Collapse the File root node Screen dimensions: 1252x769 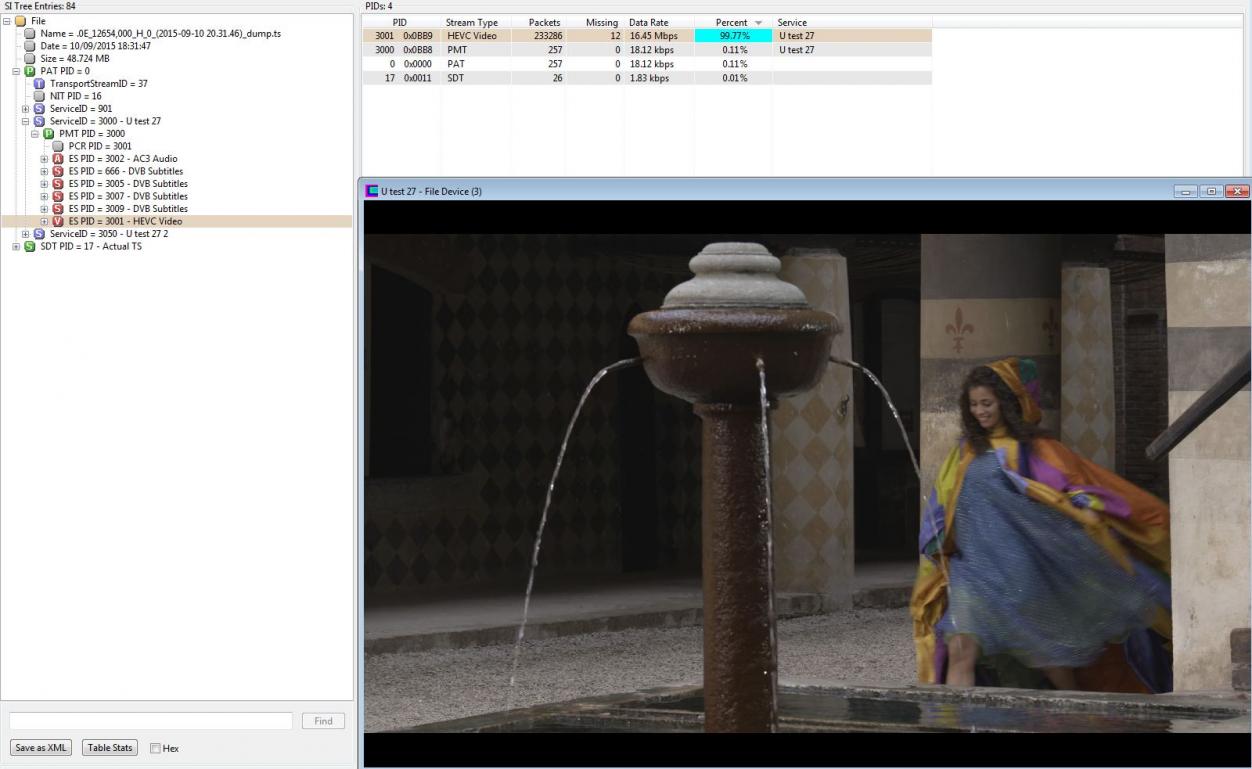point(8,21)
